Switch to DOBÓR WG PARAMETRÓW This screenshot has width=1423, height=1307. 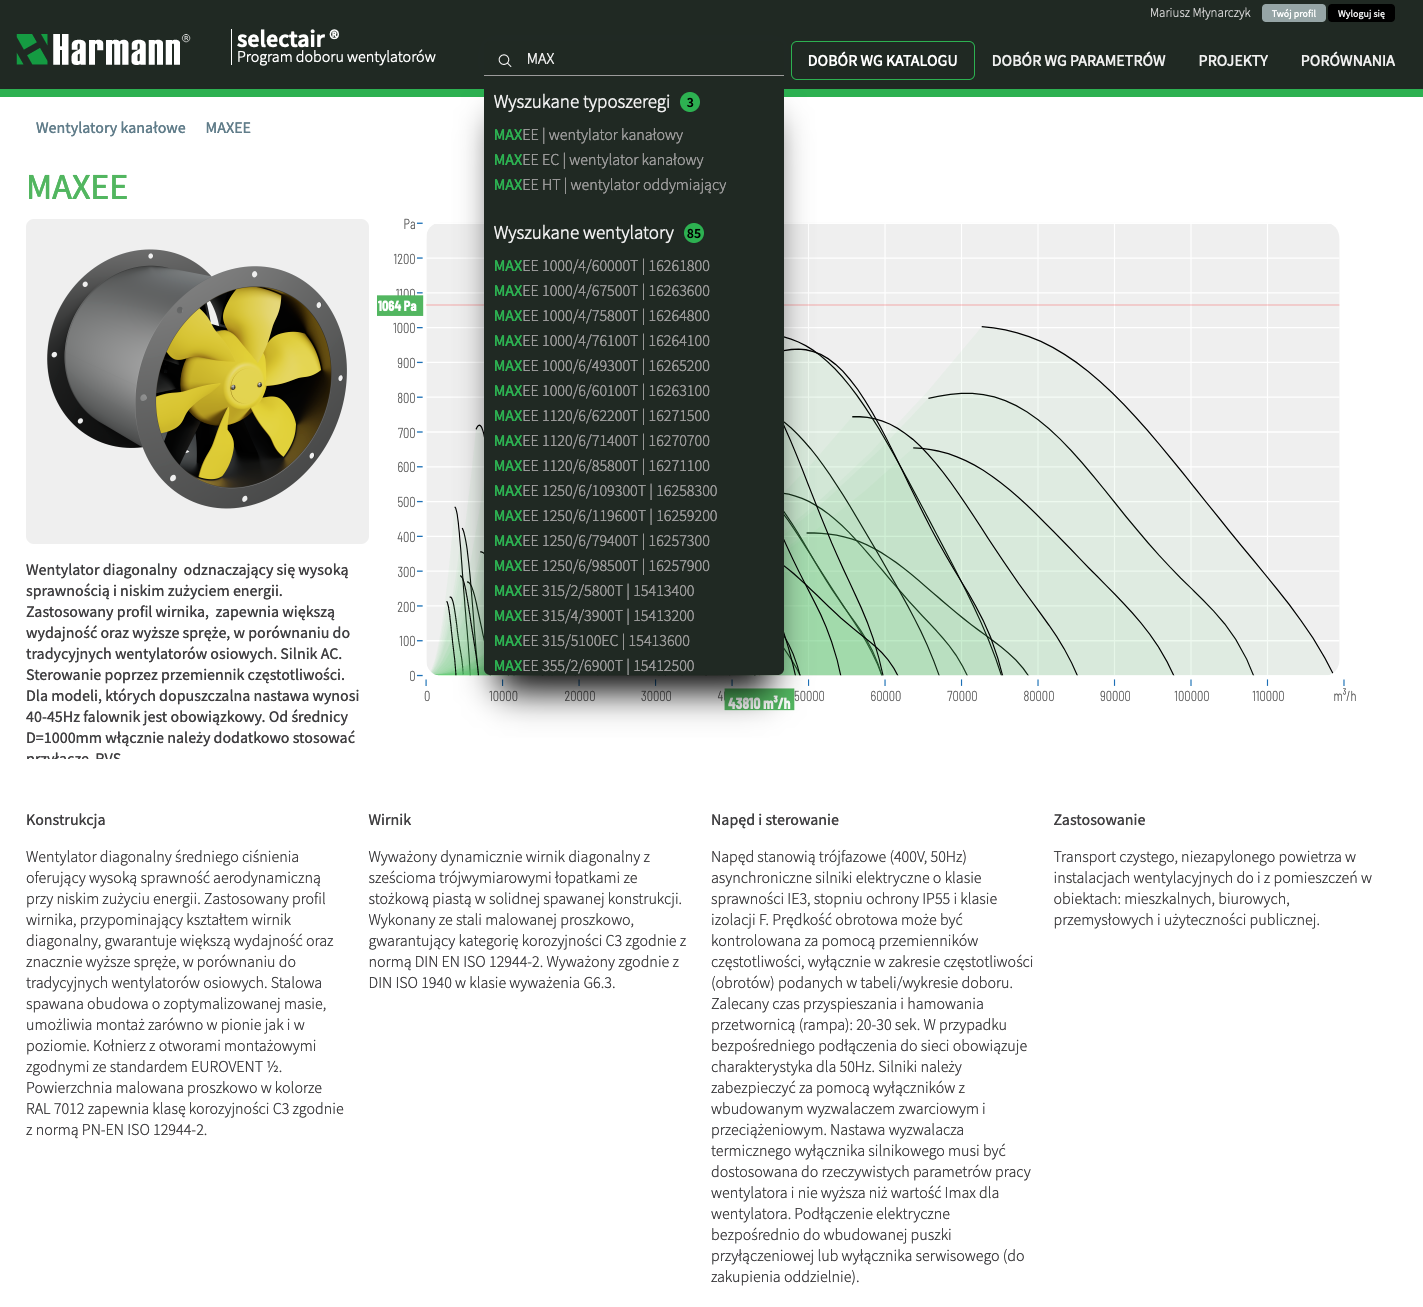(x=1079, y=61)
